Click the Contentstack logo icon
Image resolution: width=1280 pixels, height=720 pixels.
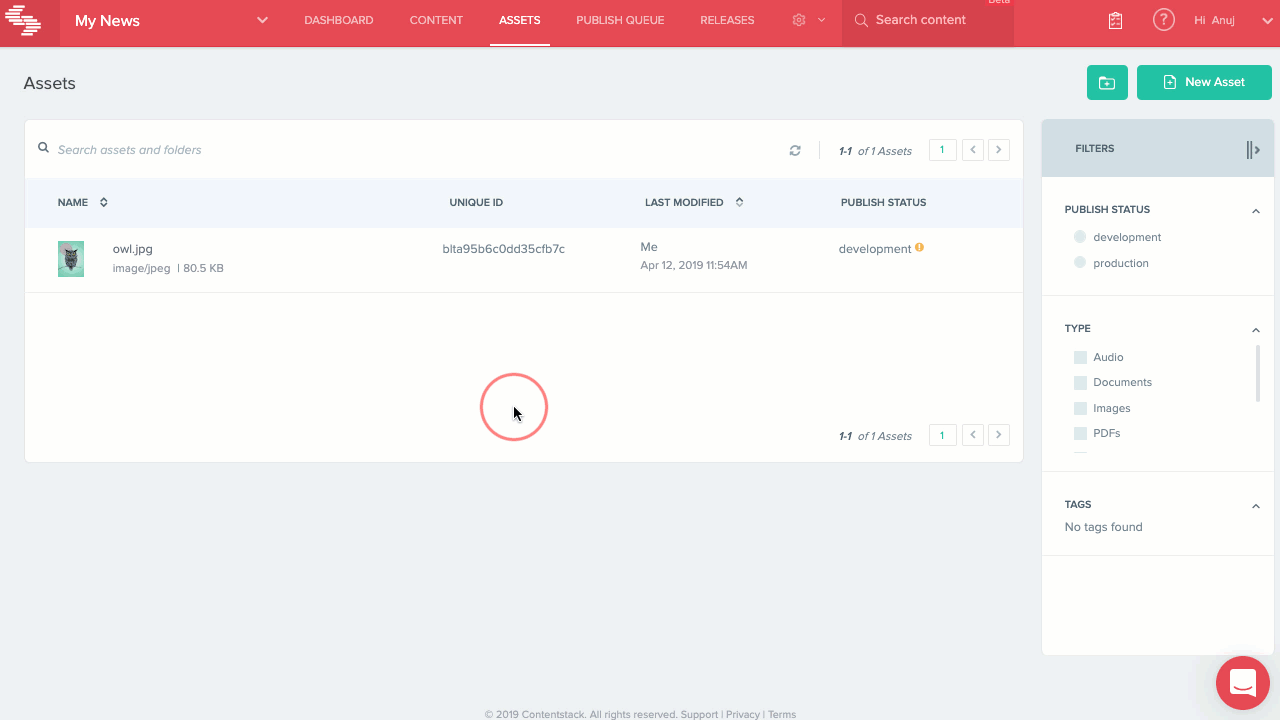(23, 21)
